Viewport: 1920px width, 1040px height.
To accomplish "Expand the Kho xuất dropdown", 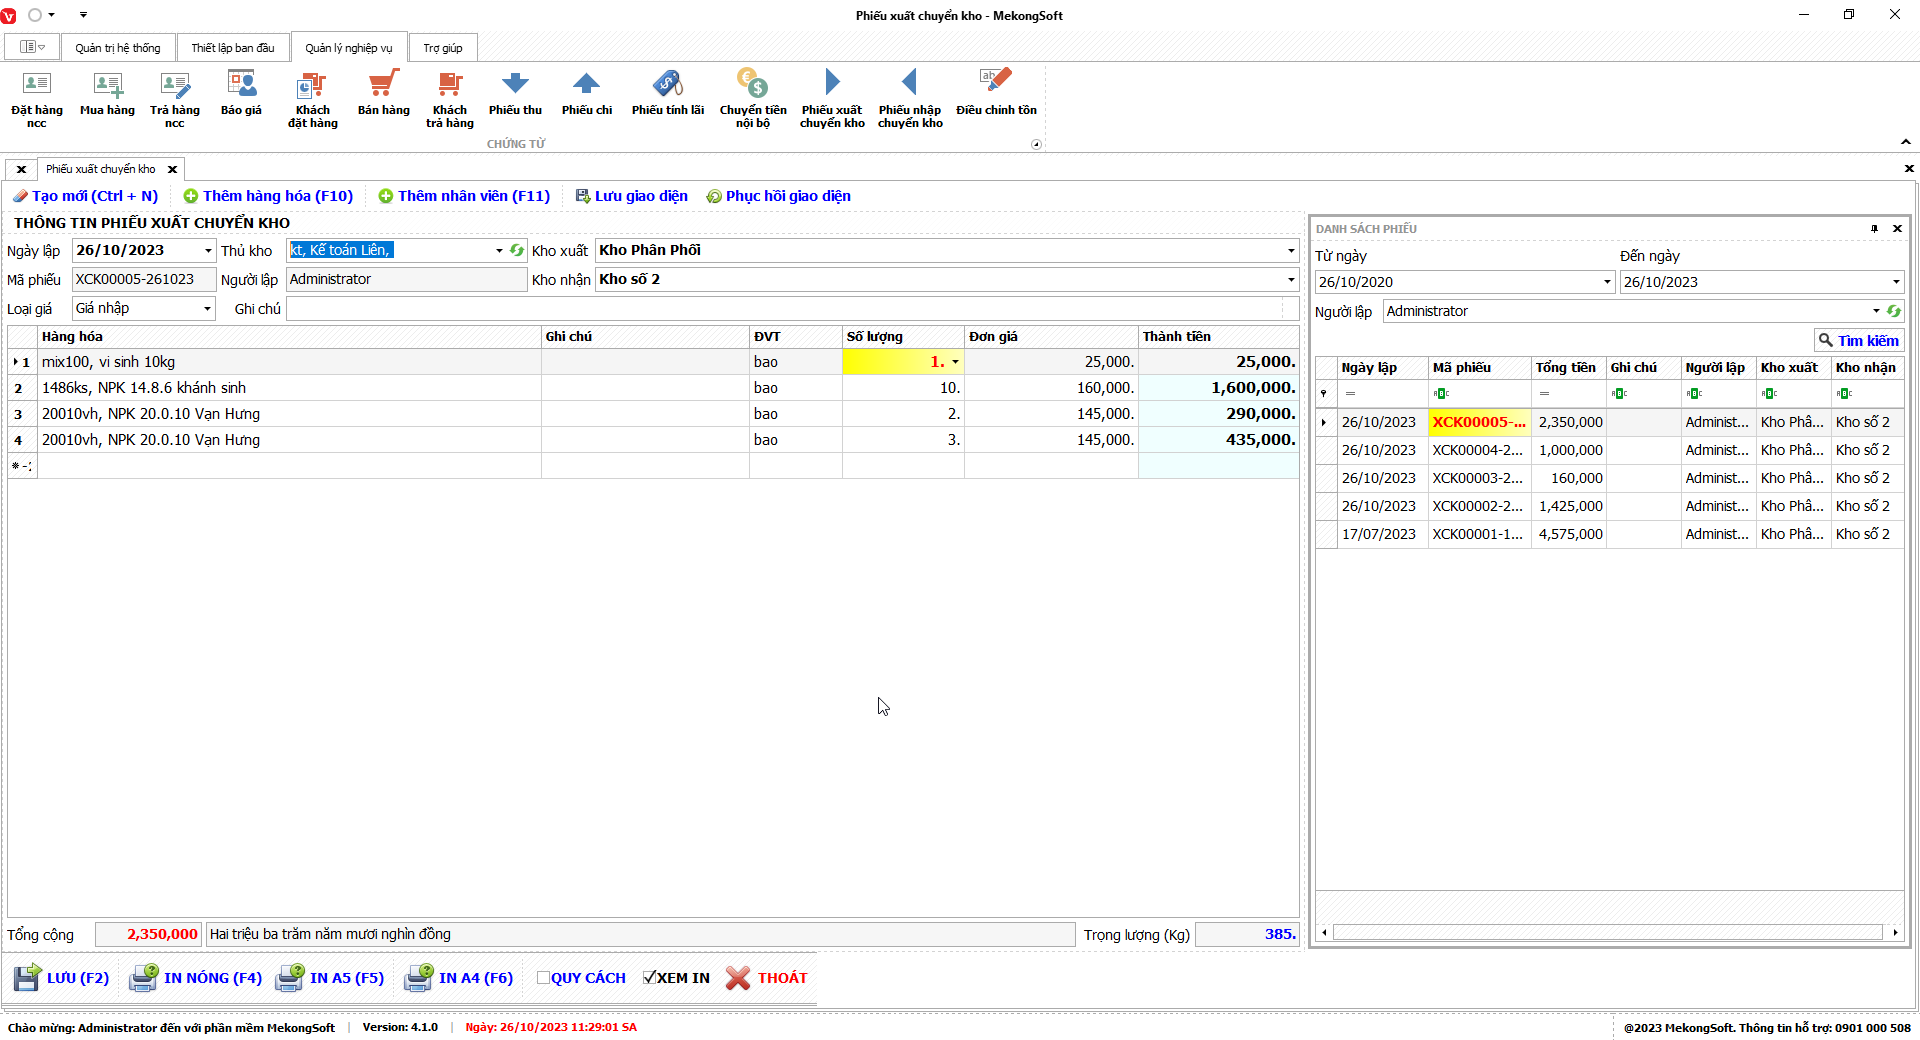I will [1290, 251].
